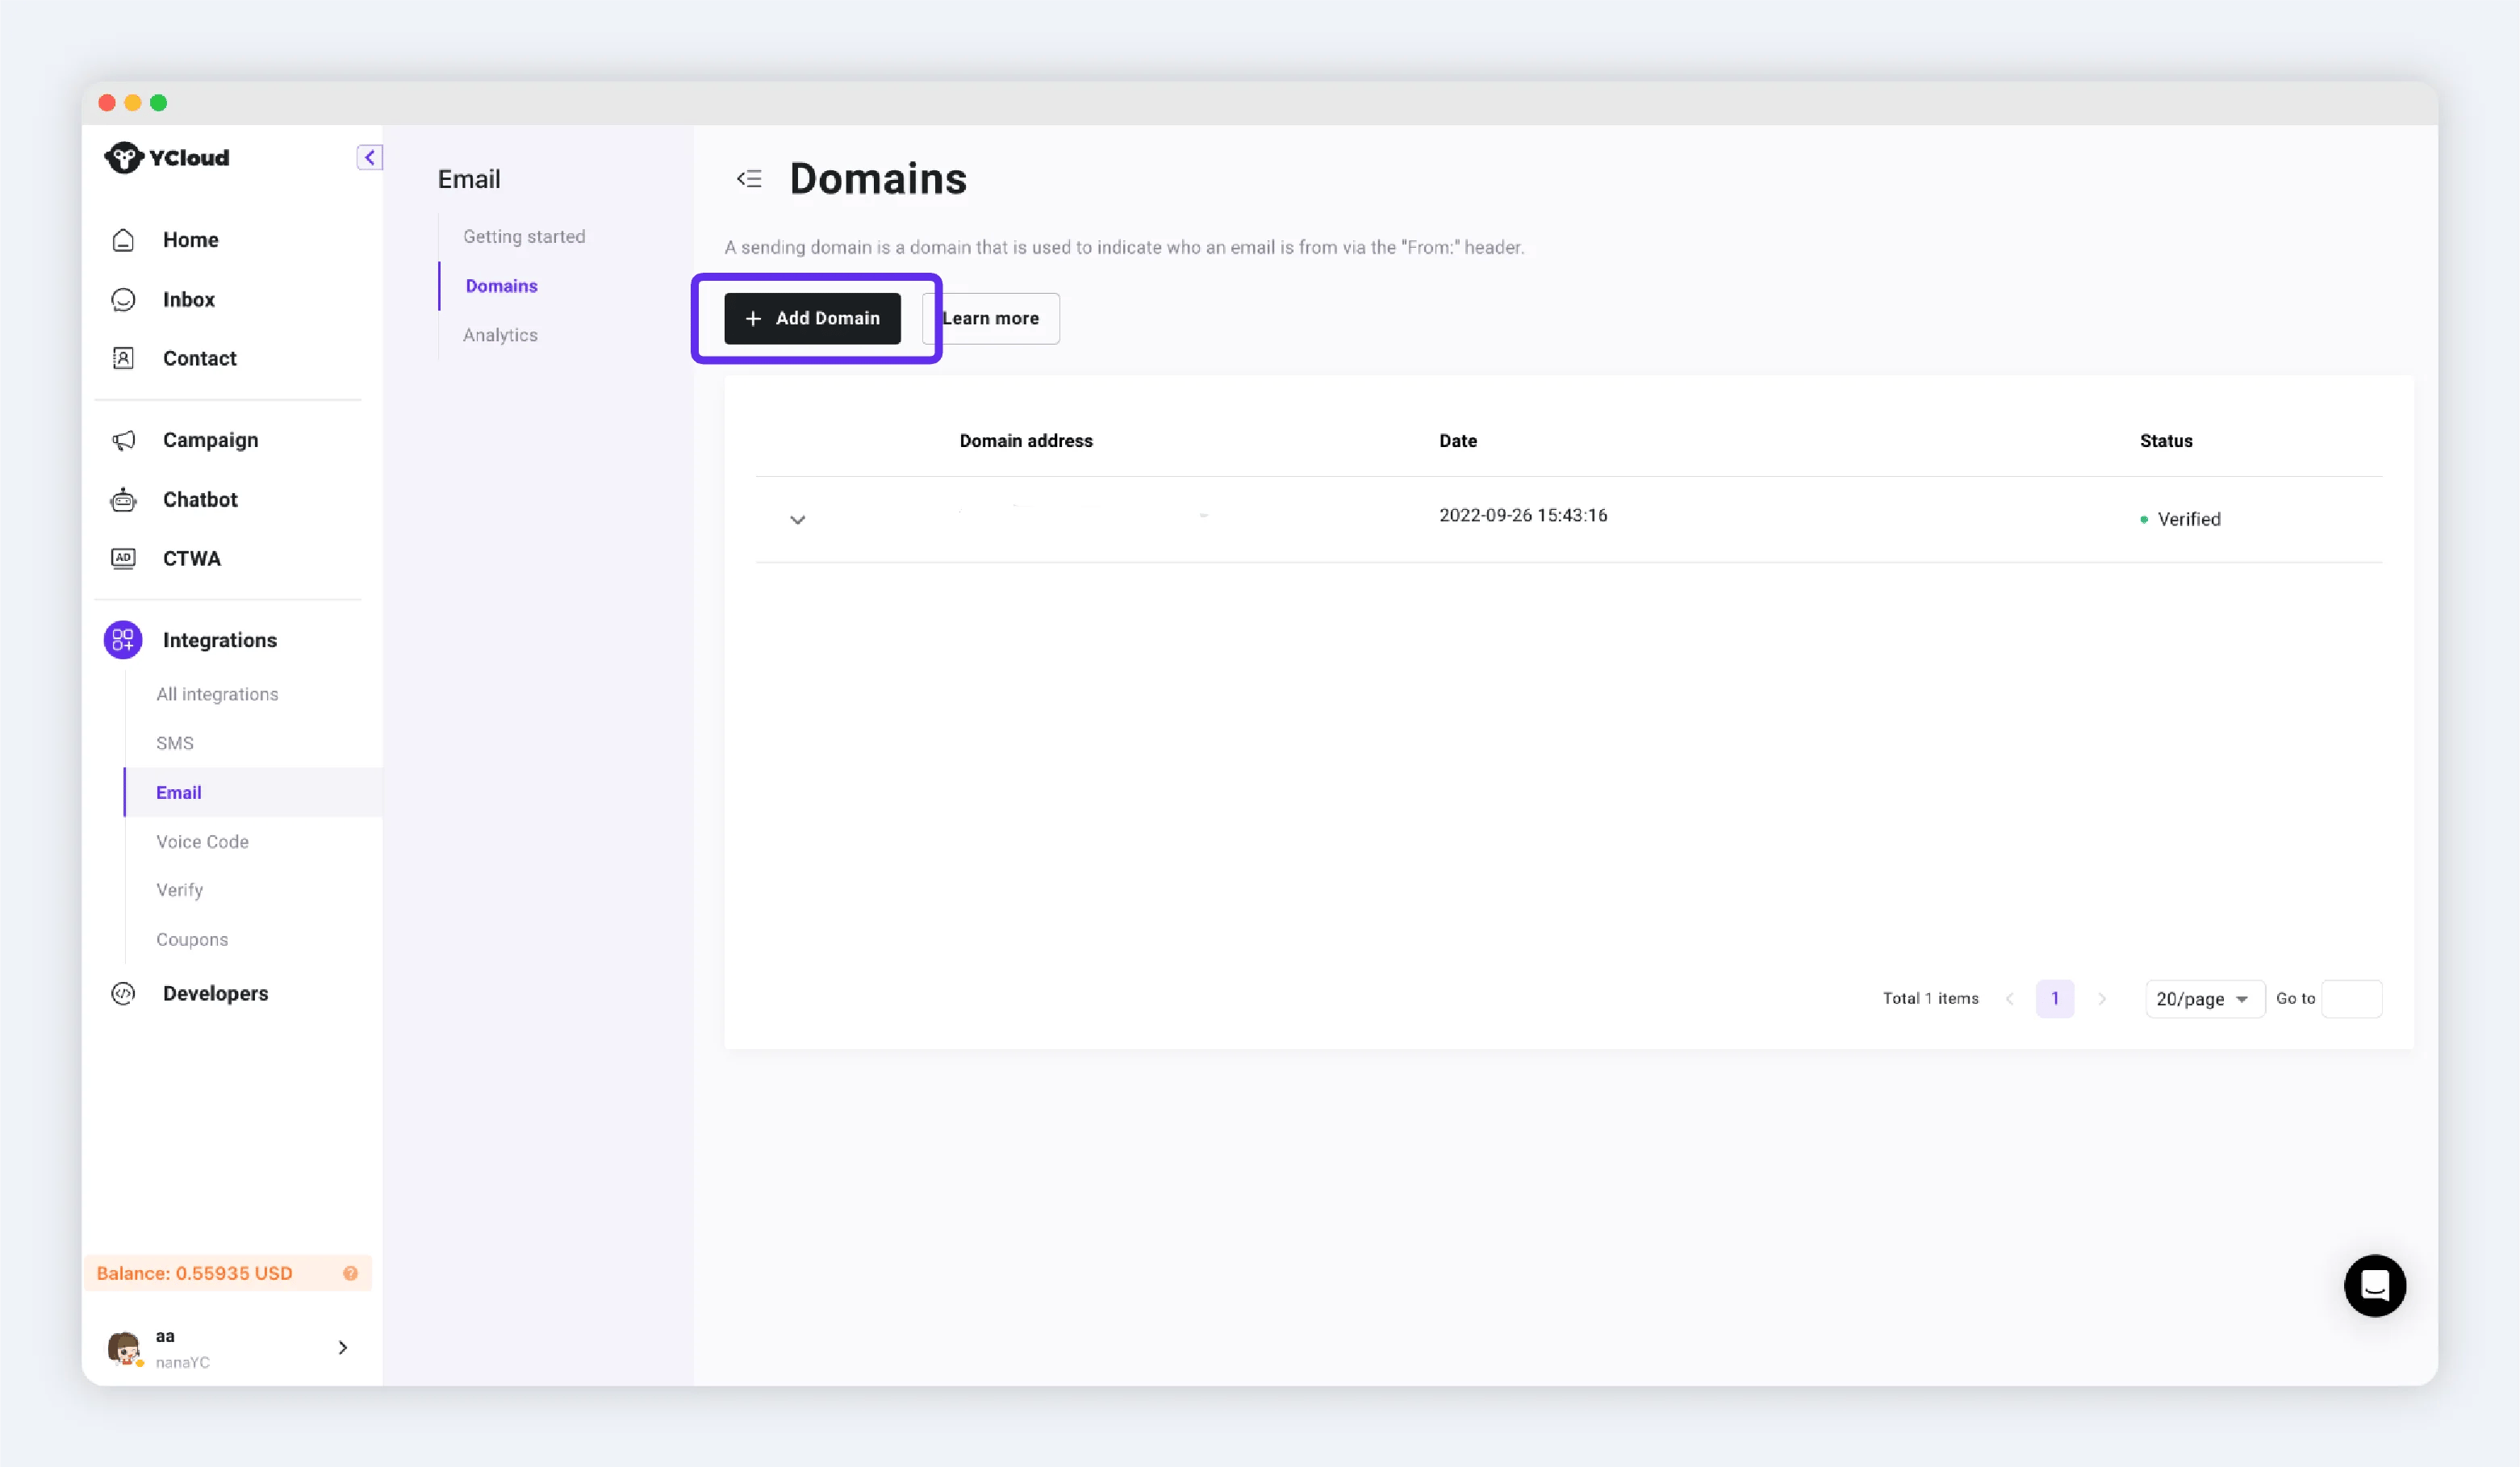Select SMS under Integrations
The width and height of the screenshot is (2520, 1467).
pos(175,743)
